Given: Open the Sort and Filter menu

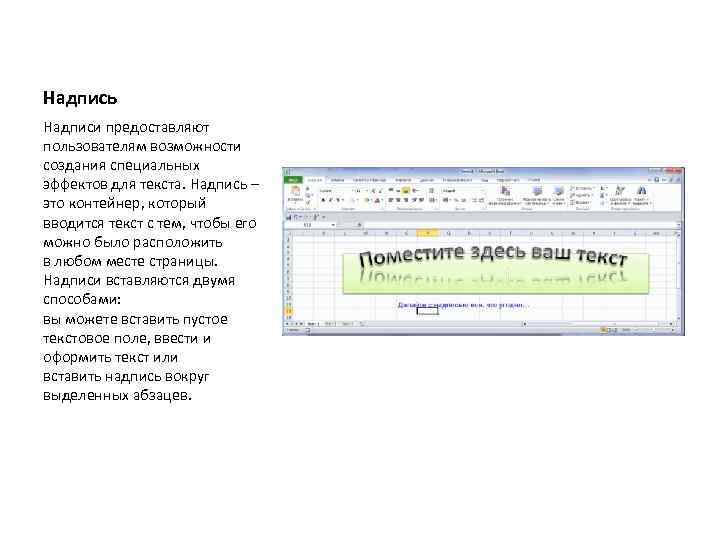Looking at the screenshot, I should (x=620, y=195).
